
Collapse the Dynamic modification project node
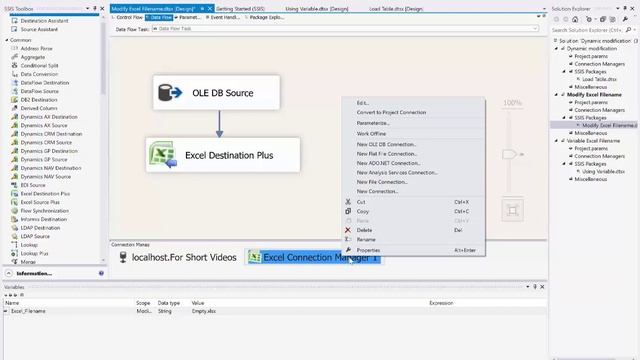(x=557, y=49)
